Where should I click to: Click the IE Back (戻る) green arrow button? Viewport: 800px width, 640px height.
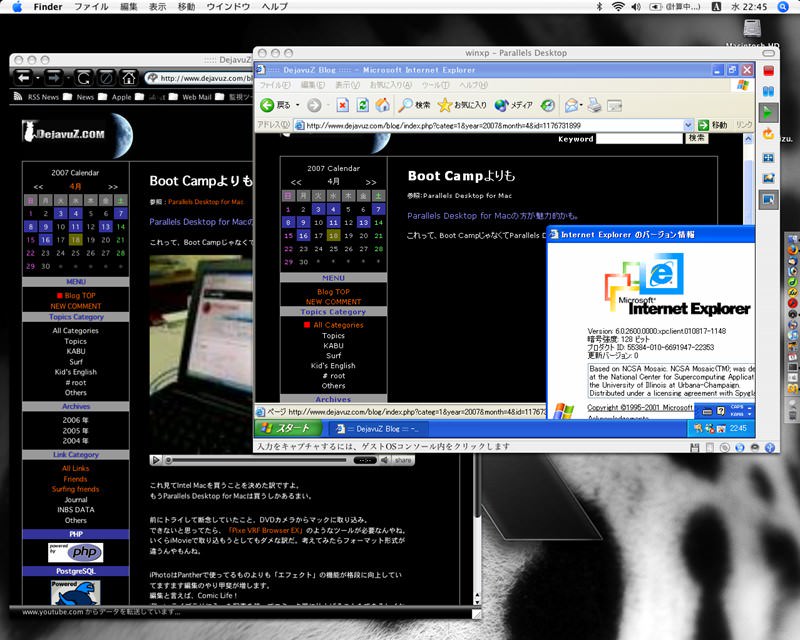pos(267,105)
